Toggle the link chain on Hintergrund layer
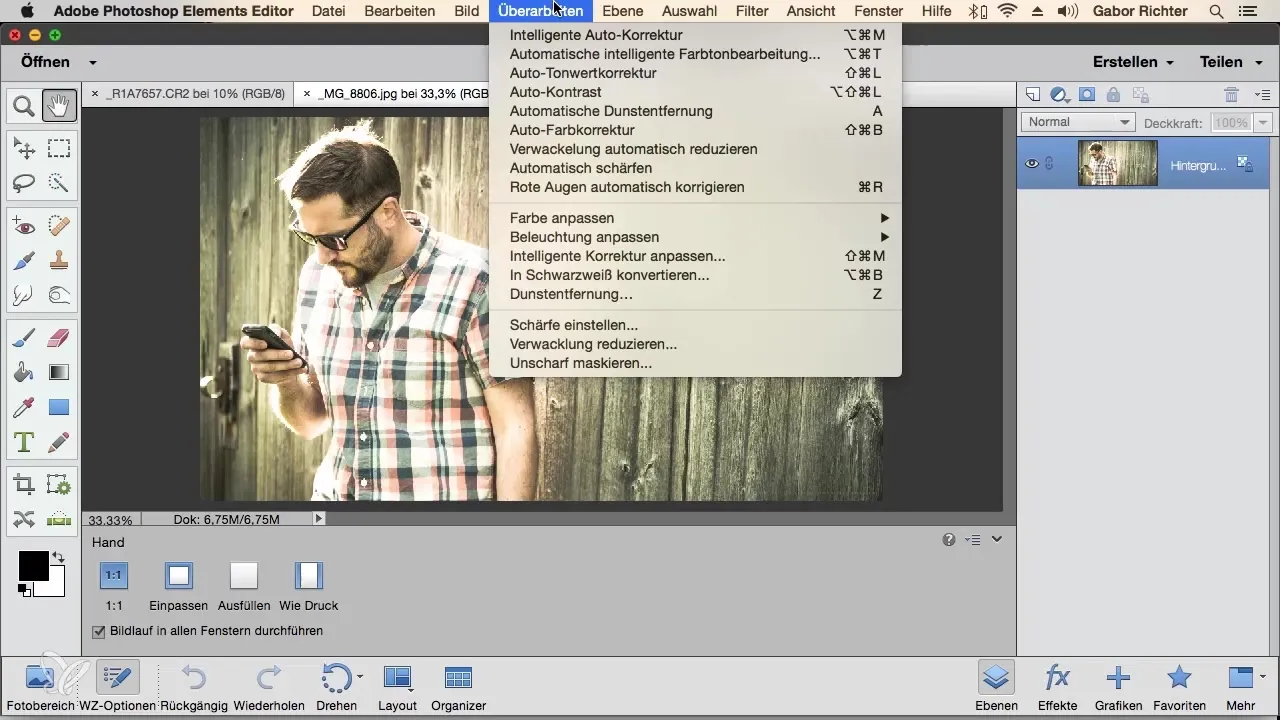 click(1049, 164)
